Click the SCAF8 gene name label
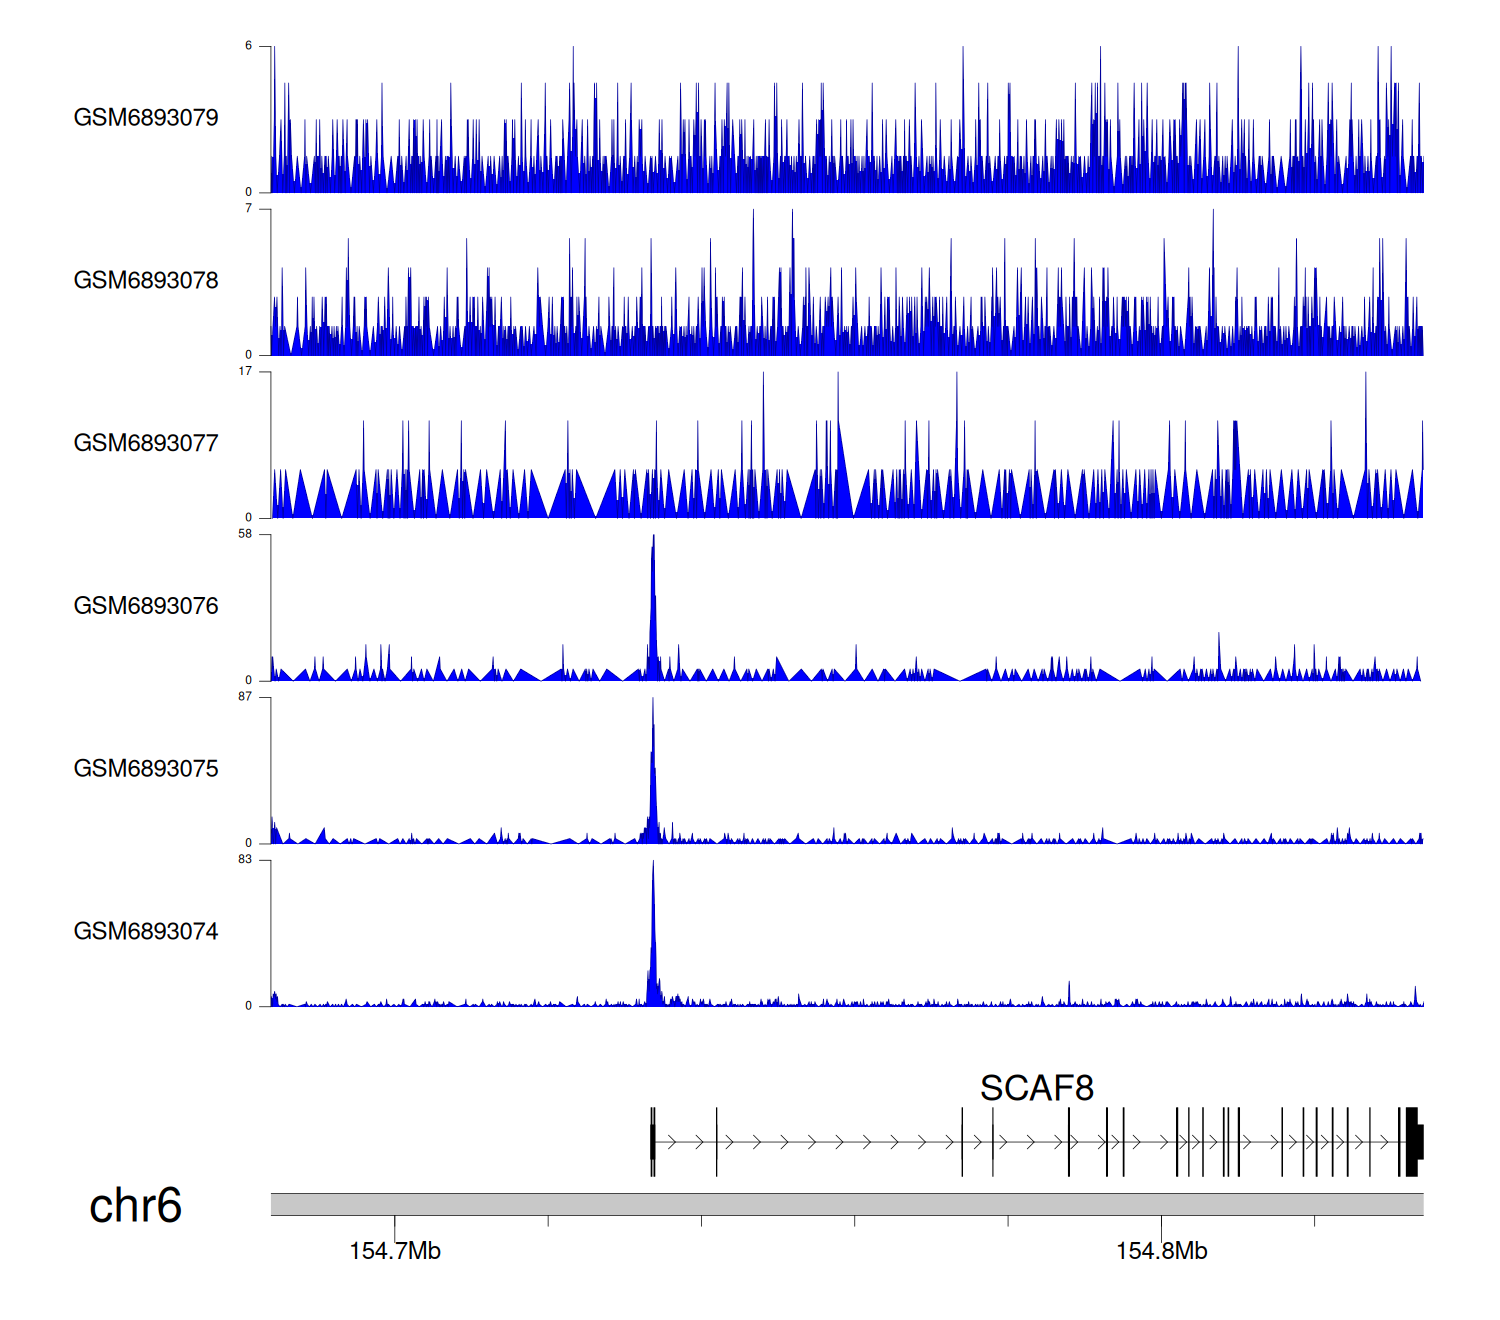 [1036, 1088]
